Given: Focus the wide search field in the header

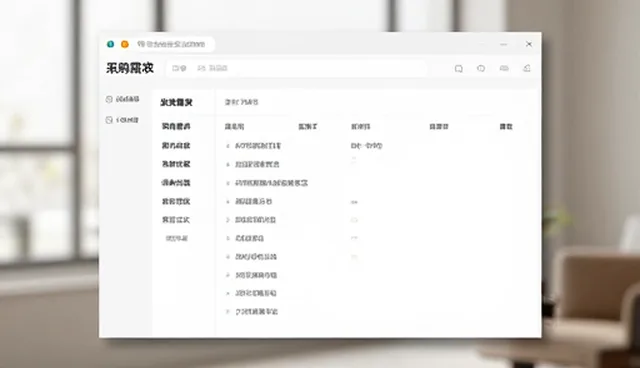Looking at the screenshot, I should point(297,68).
